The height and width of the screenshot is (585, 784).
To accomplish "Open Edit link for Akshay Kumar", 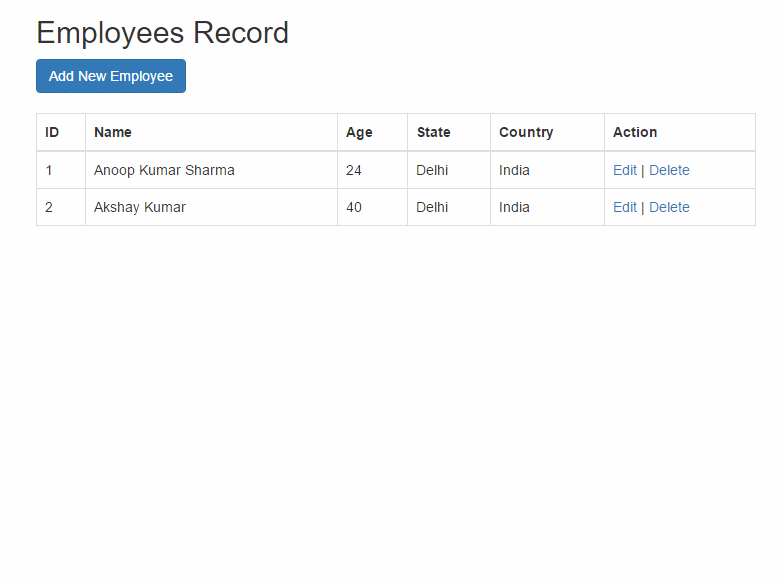I will point(625,207).
